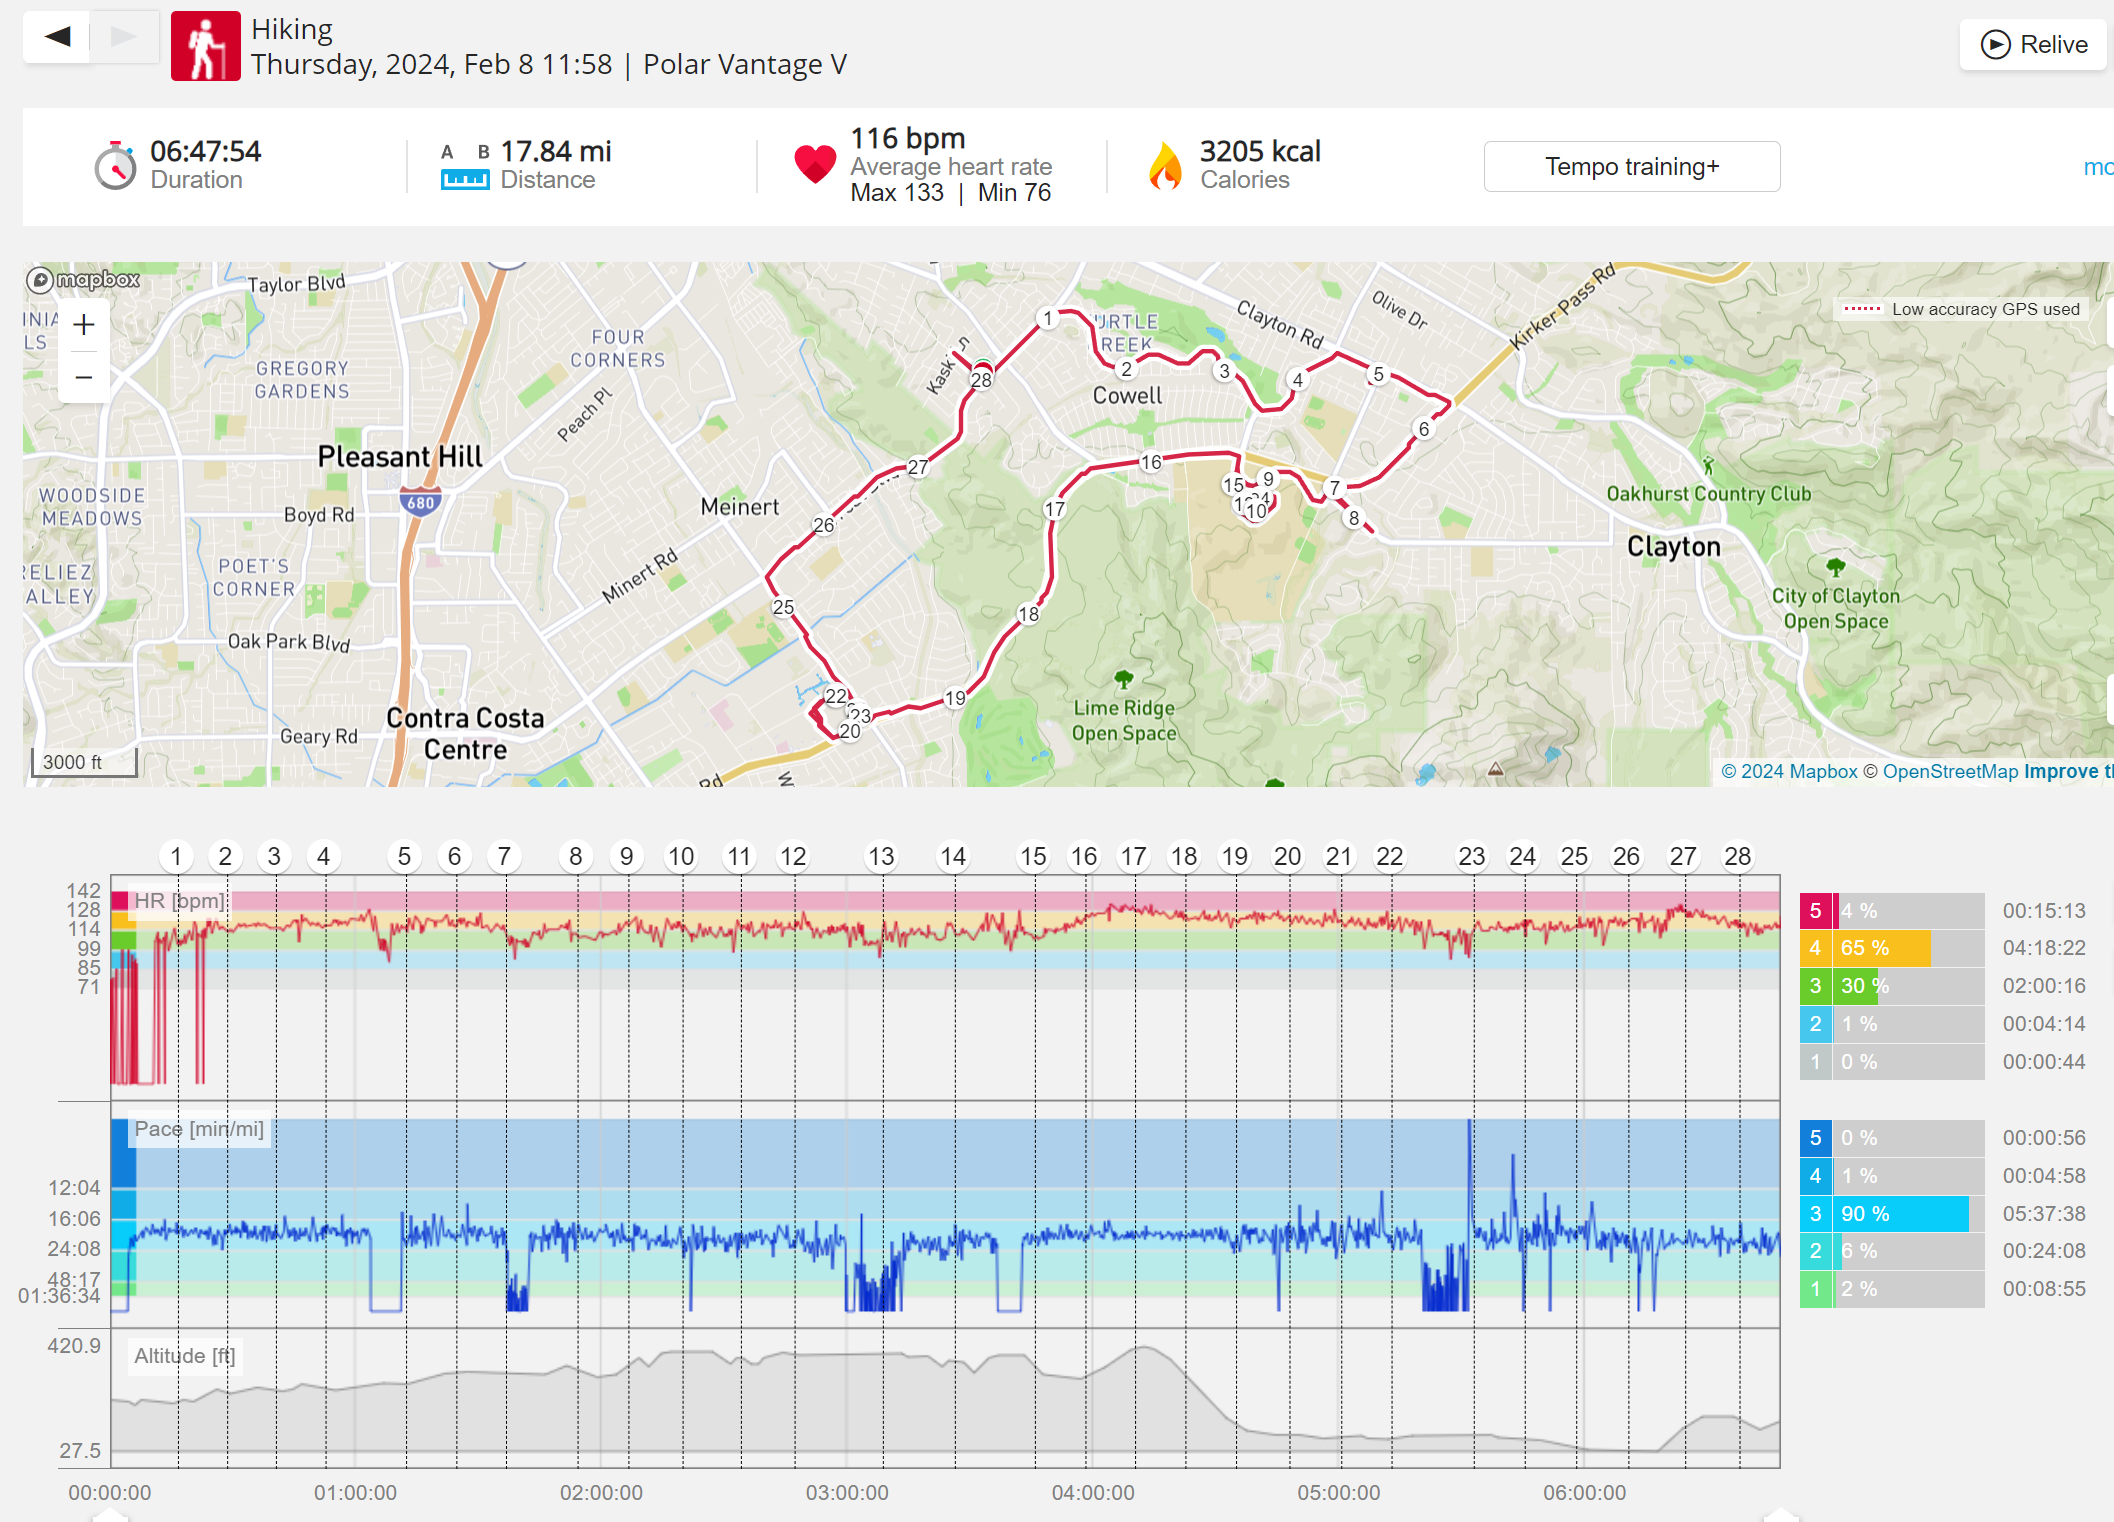Toggle the Pace [min/mi] graph label
The height and width of the screenshot is (1522, 2114).
(x=199, y=1129)
